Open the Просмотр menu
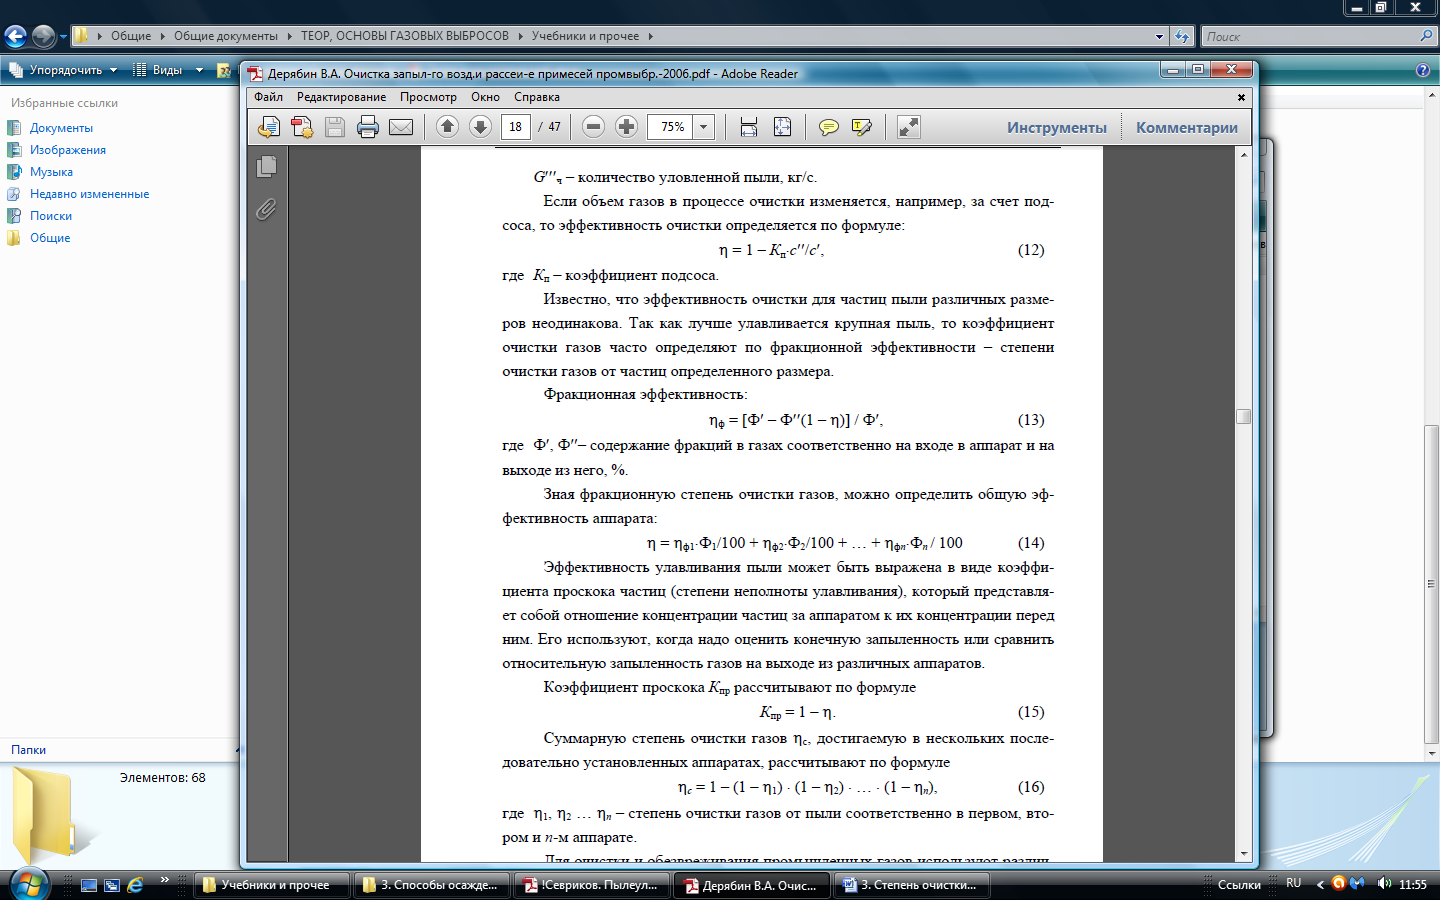Screen dimensions: 1440x900 [x=428, y=97]
